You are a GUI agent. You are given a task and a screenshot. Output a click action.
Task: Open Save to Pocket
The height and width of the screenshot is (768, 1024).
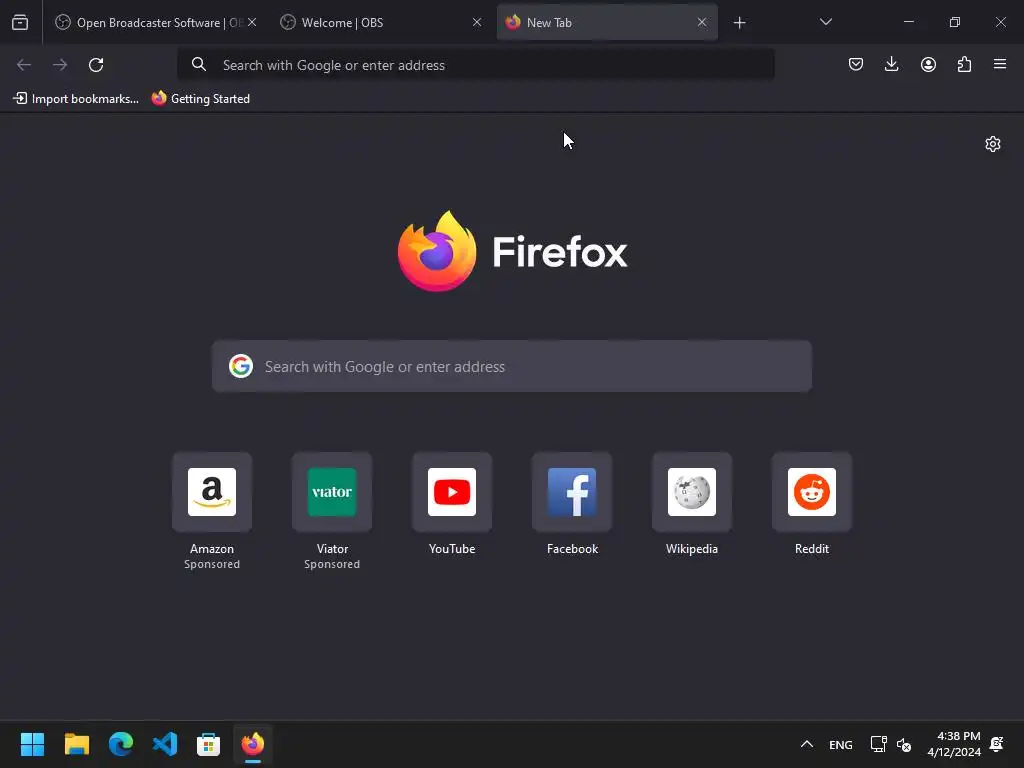tap(856, 64)
